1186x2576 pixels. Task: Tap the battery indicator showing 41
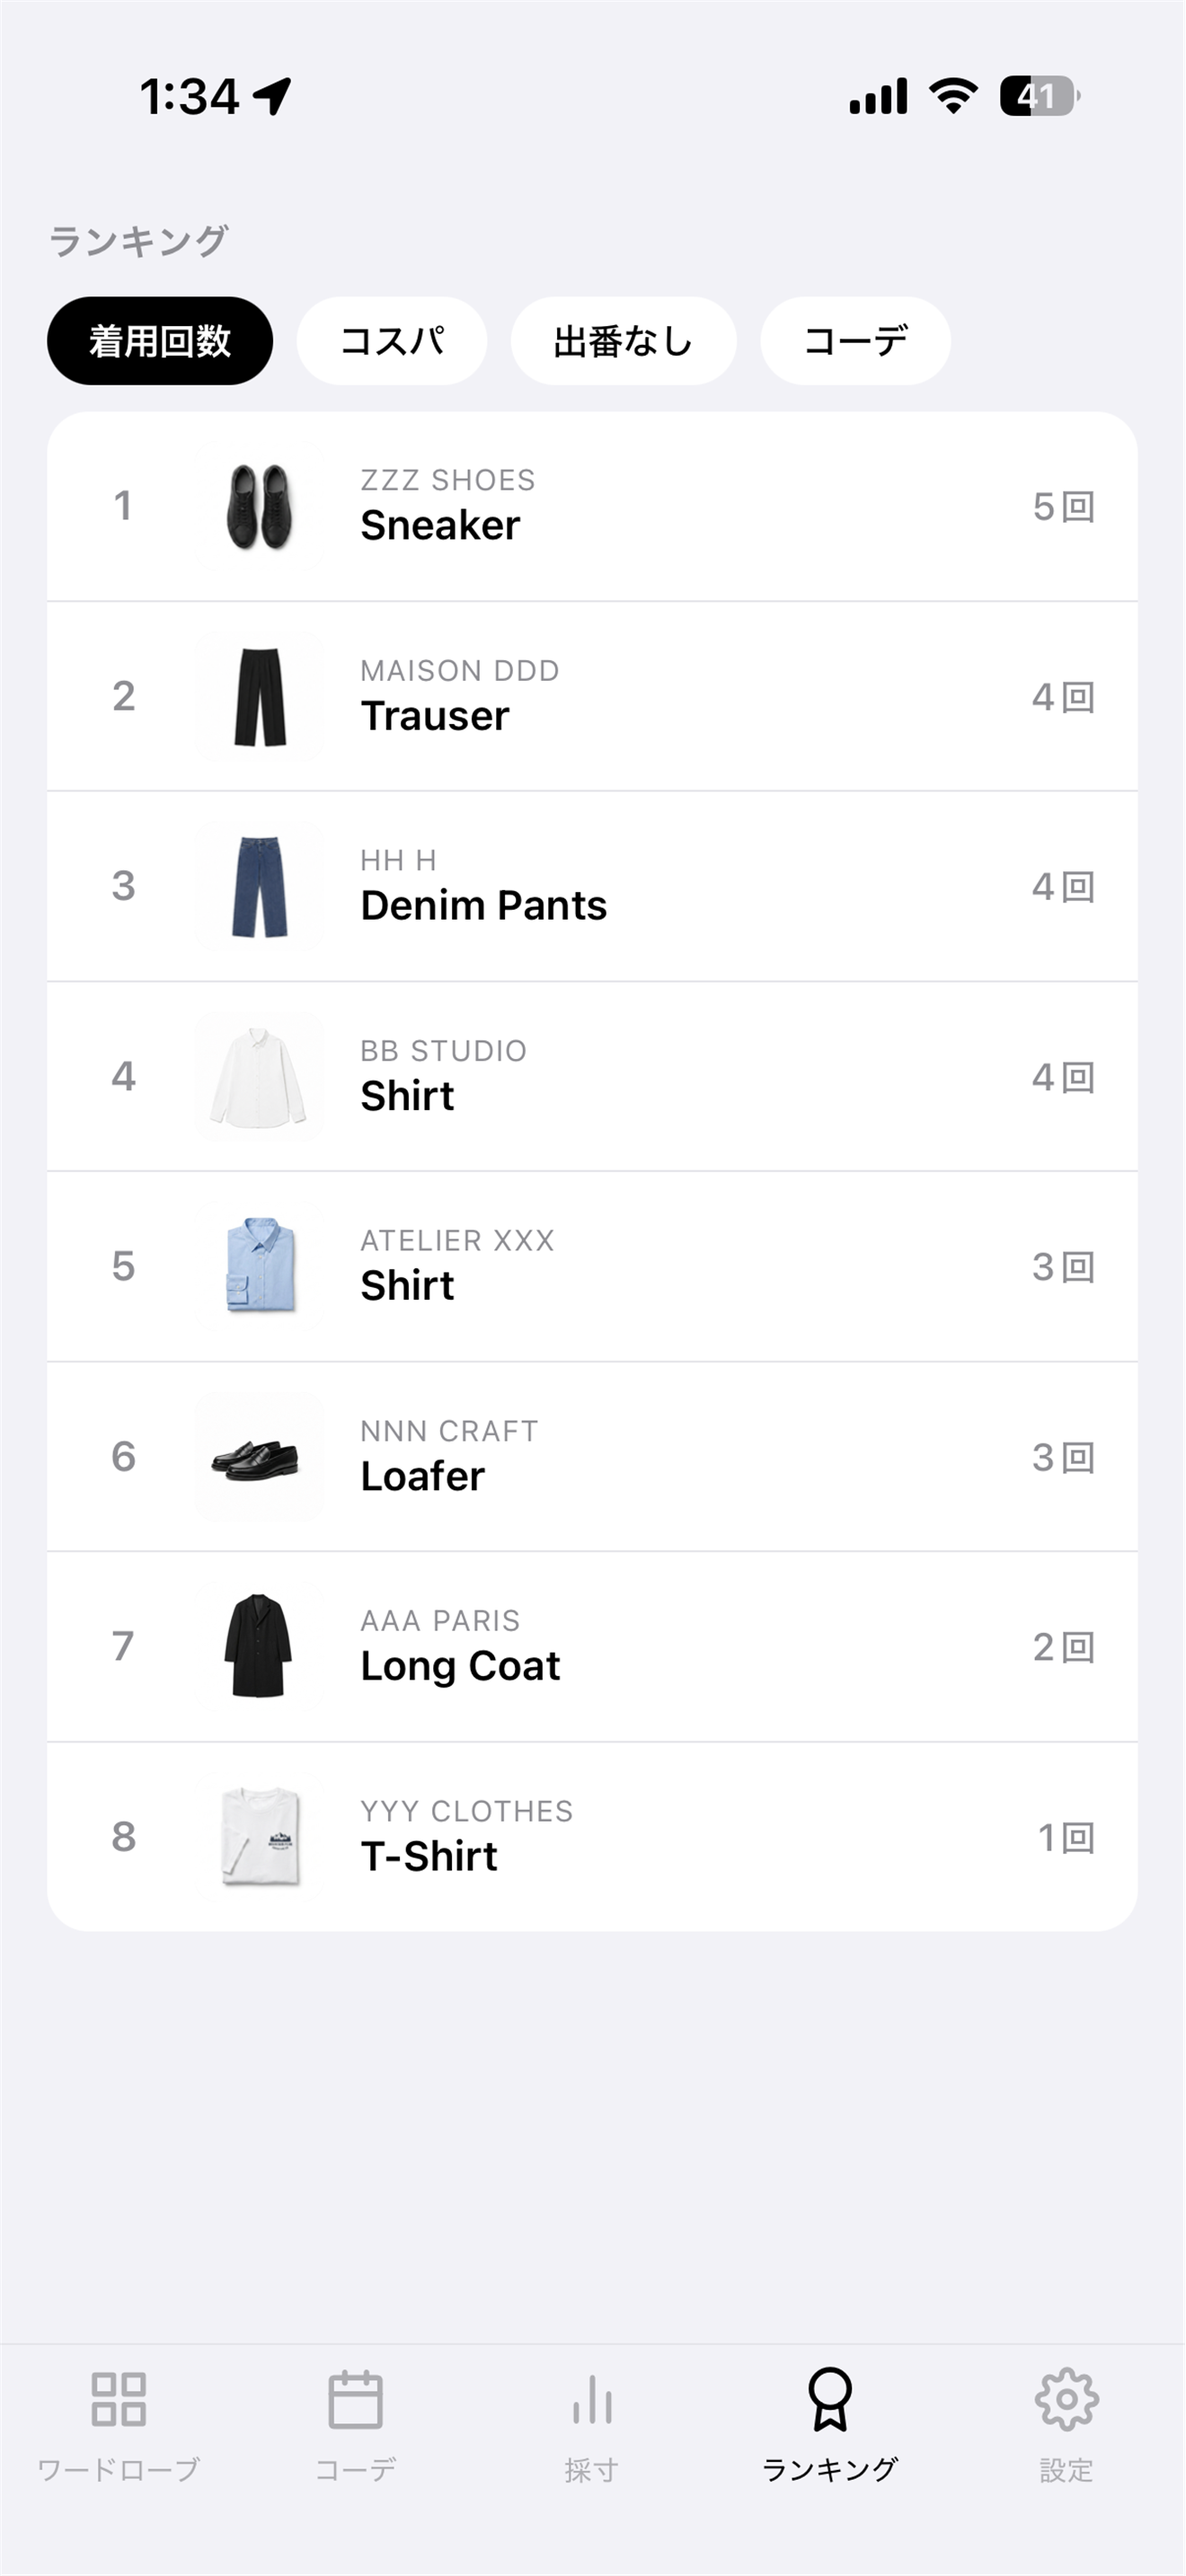click(x=1039, y=96)
